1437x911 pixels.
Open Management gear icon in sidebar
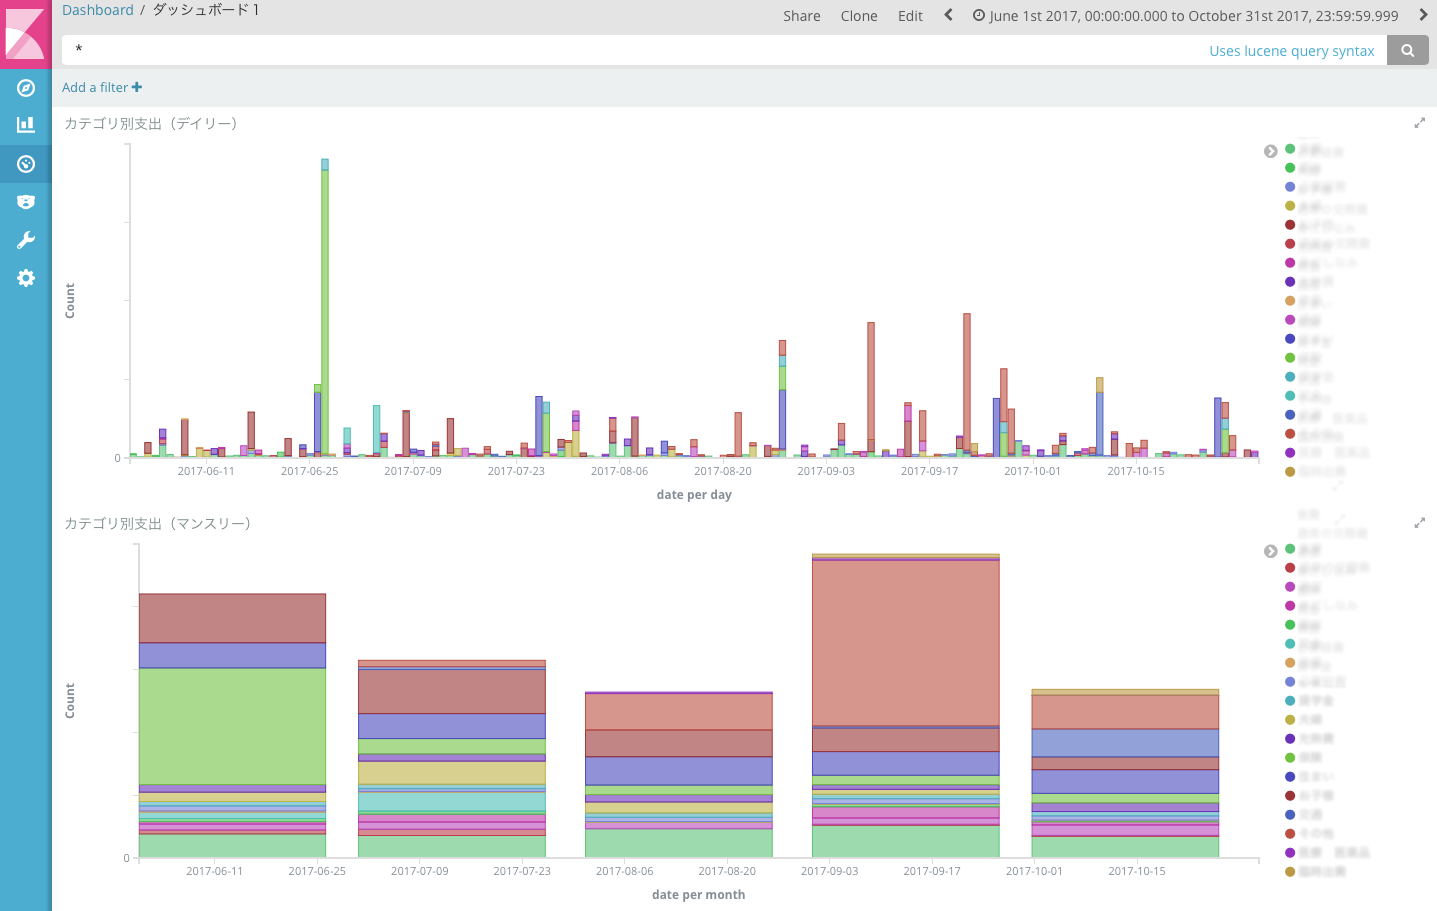(x=26, y=278)
